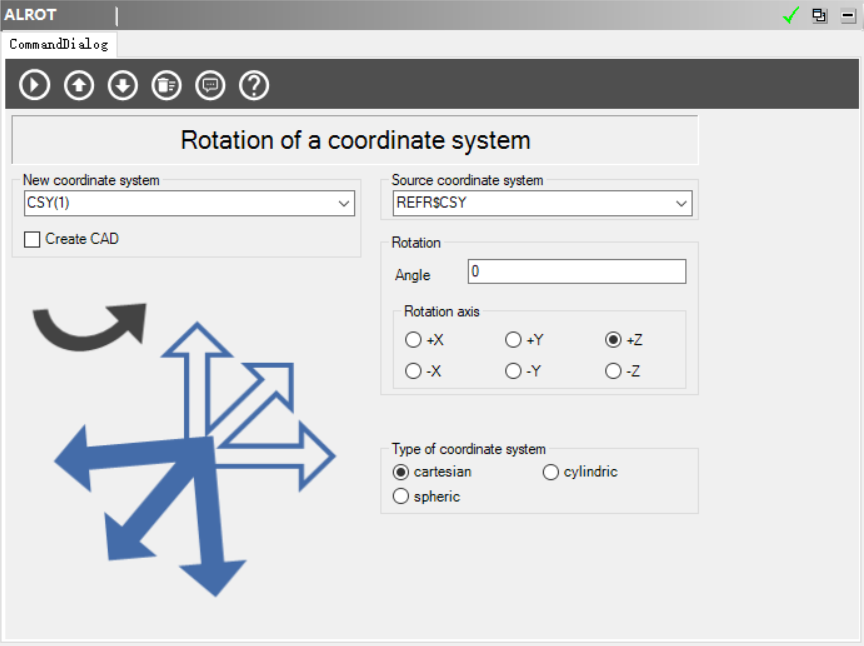Image resolution: width=864 pixels, height=646 pixels.
Task: Click the execute (play) command icon
Action: pos(35,85)
